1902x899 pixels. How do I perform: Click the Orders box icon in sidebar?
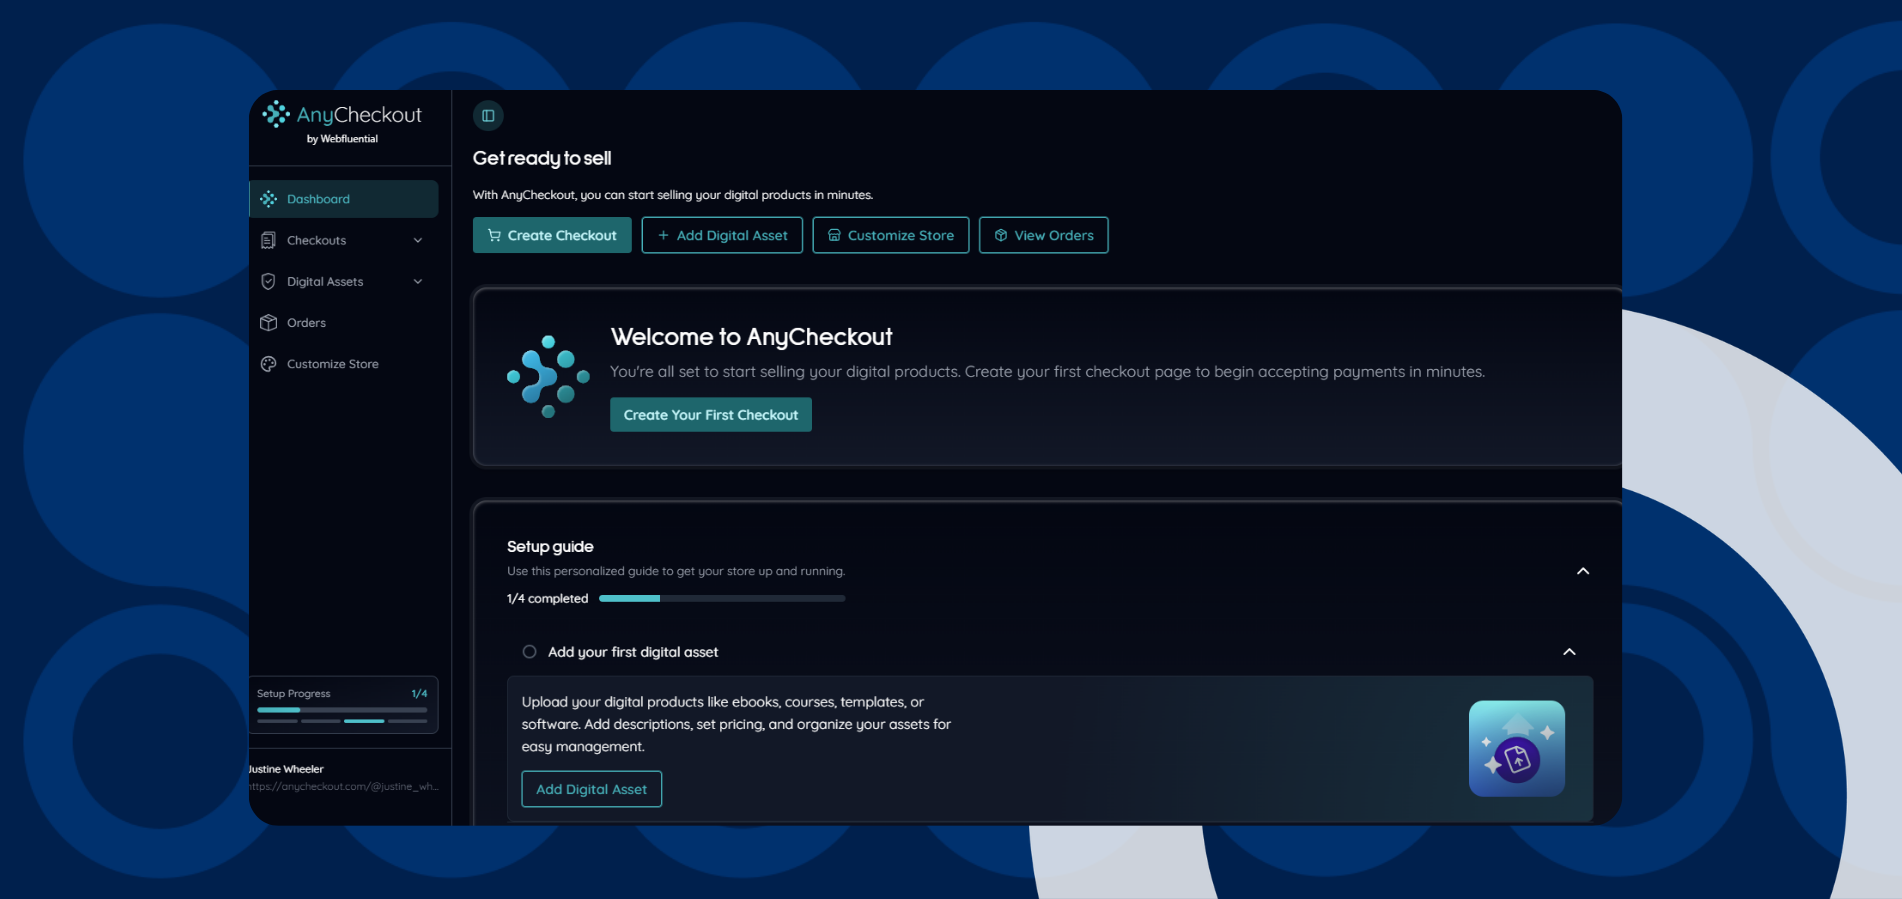coord(268,323)
